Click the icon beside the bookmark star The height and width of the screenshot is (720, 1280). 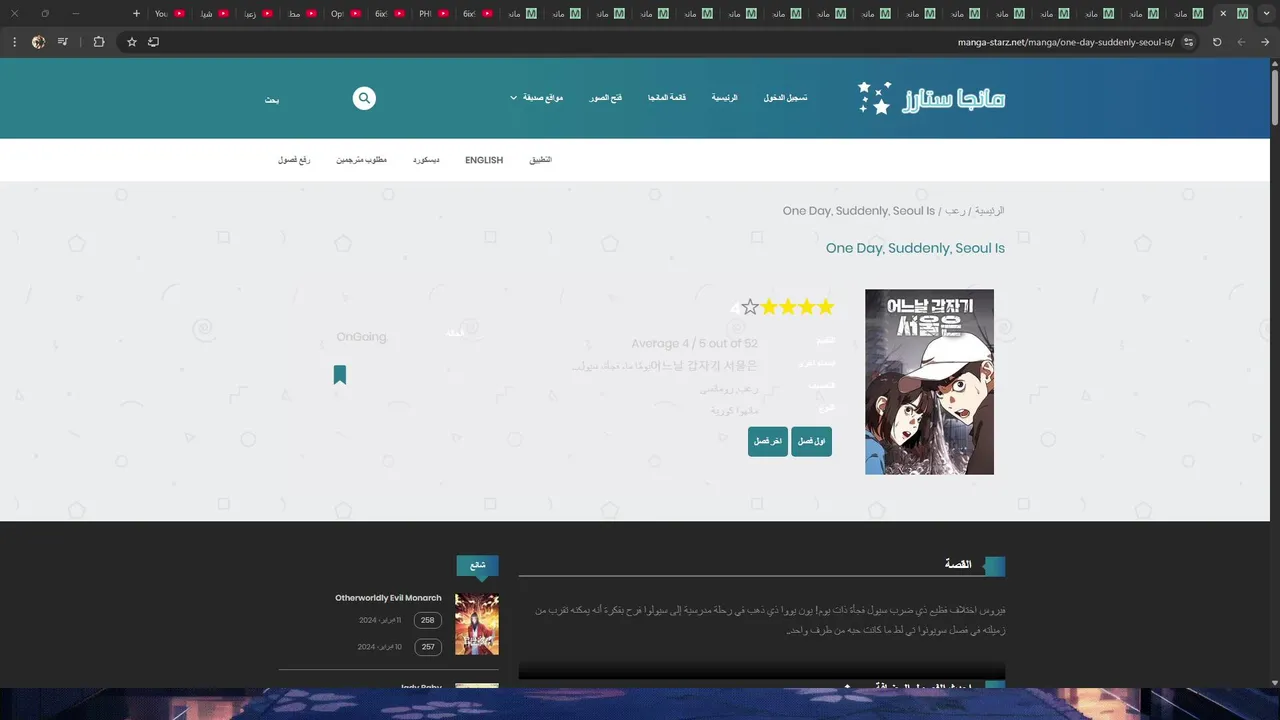(153, 42)
